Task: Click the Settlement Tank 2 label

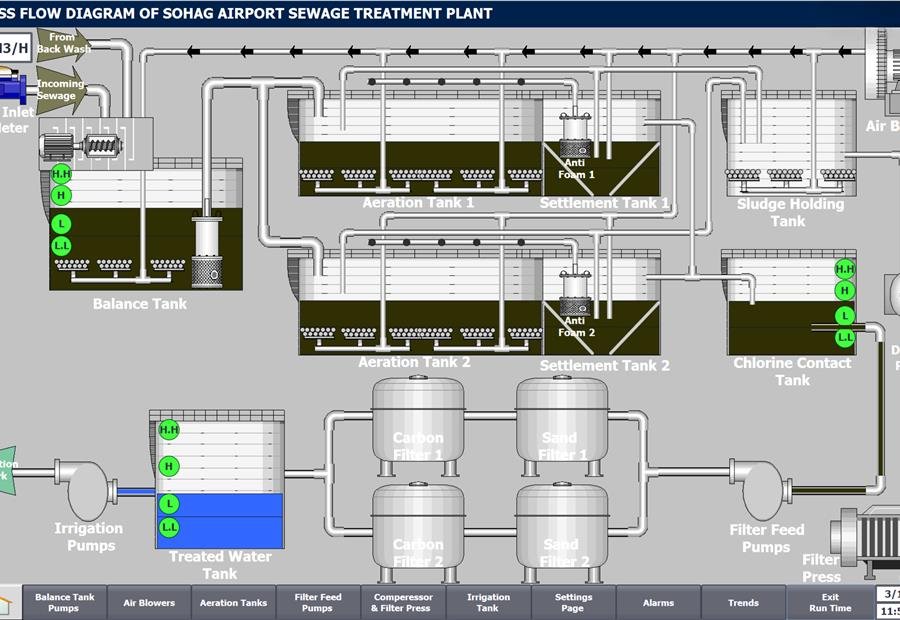Action: point(604,366)
